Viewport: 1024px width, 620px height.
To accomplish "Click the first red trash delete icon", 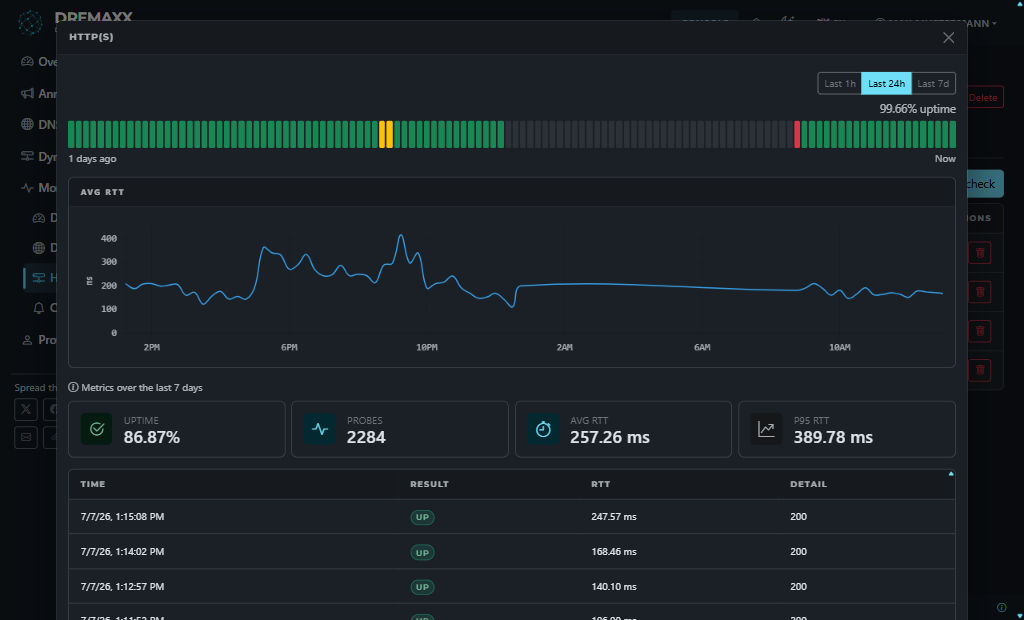I will point(980,252).
